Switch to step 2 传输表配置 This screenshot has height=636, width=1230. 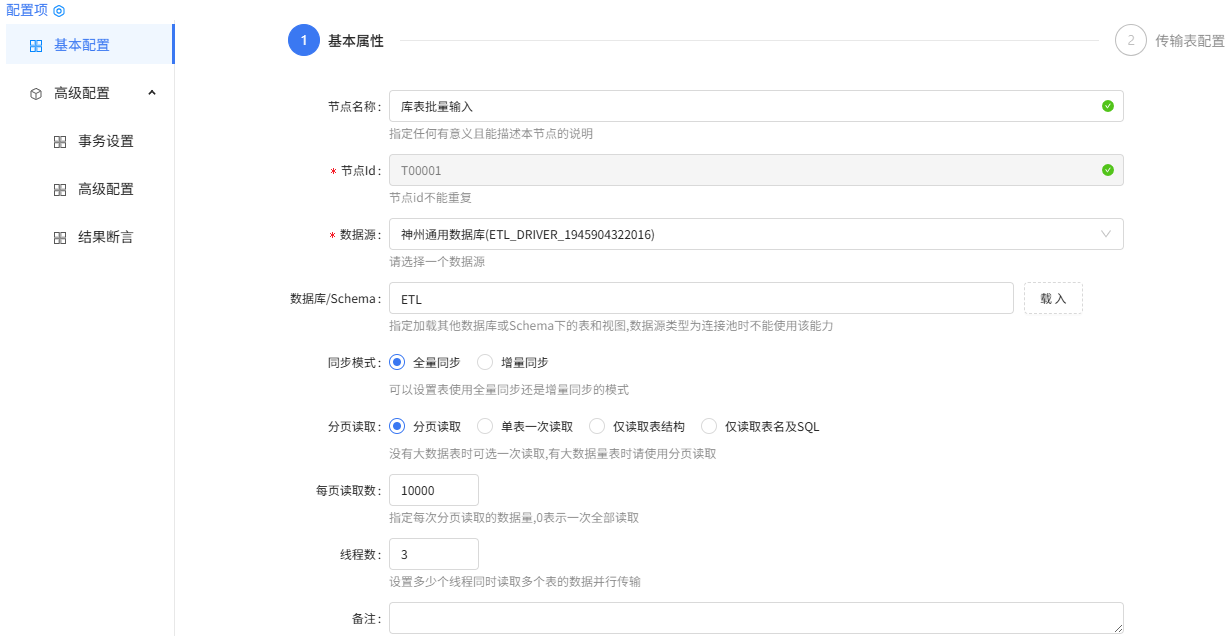point(1131,40)
